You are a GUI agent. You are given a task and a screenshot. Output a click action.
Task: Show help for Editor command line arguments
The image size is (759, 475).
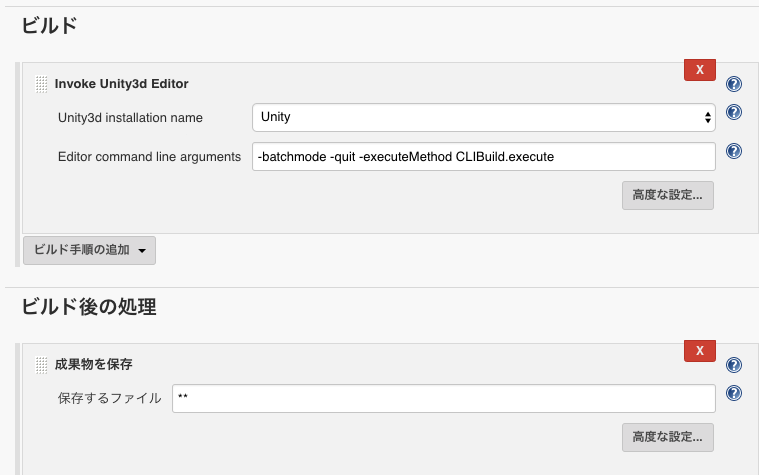click(734, 151)
